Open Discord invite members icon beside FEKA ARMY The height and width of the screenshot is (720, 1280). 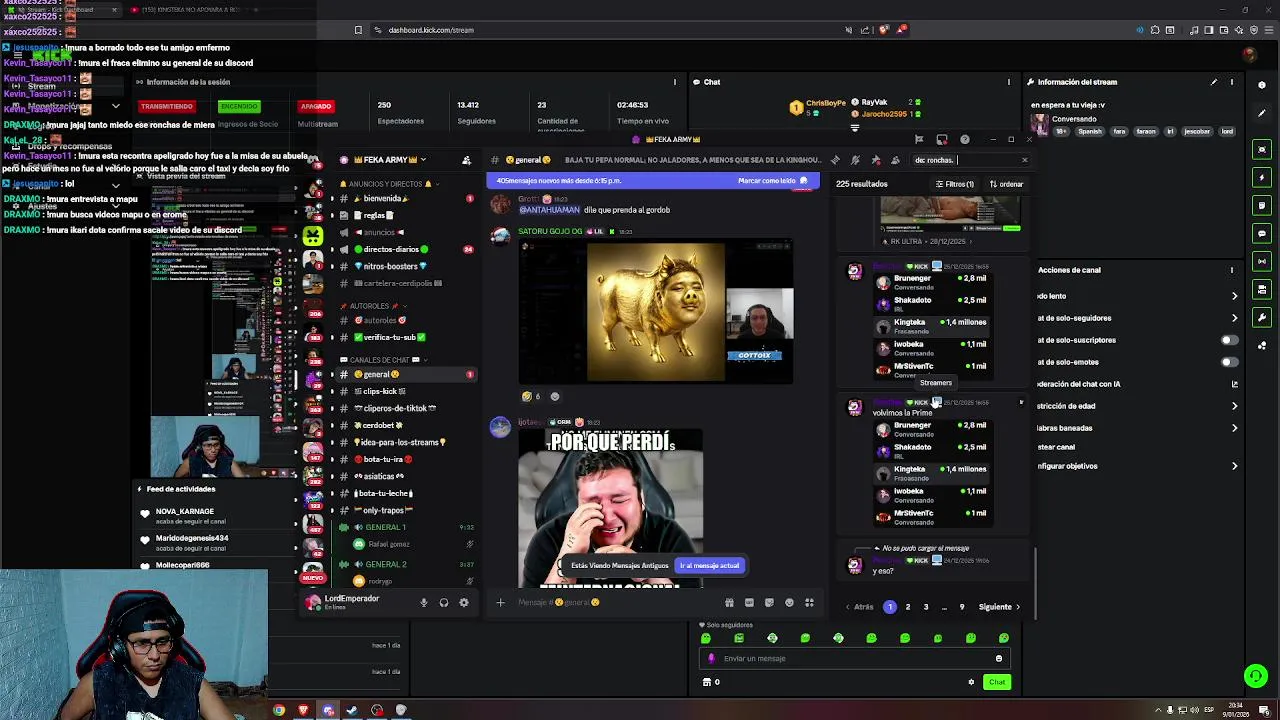[466, 160]
